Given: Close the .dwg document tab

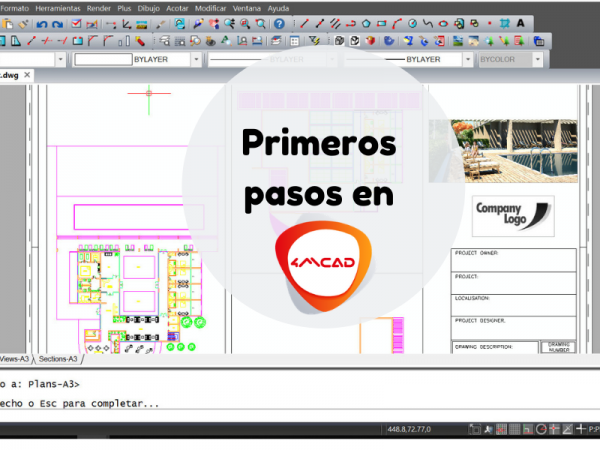Looking at the screenshot, I should 27,75.
